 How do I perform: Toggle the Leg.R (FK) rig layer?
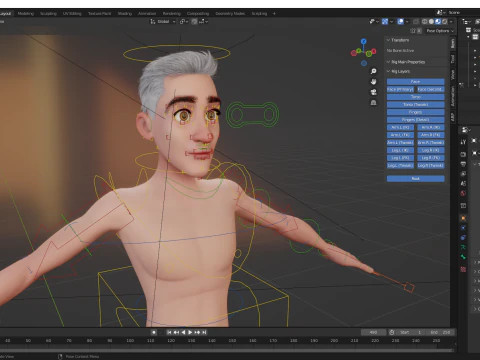pyautogui.click(x=431, y=158)
